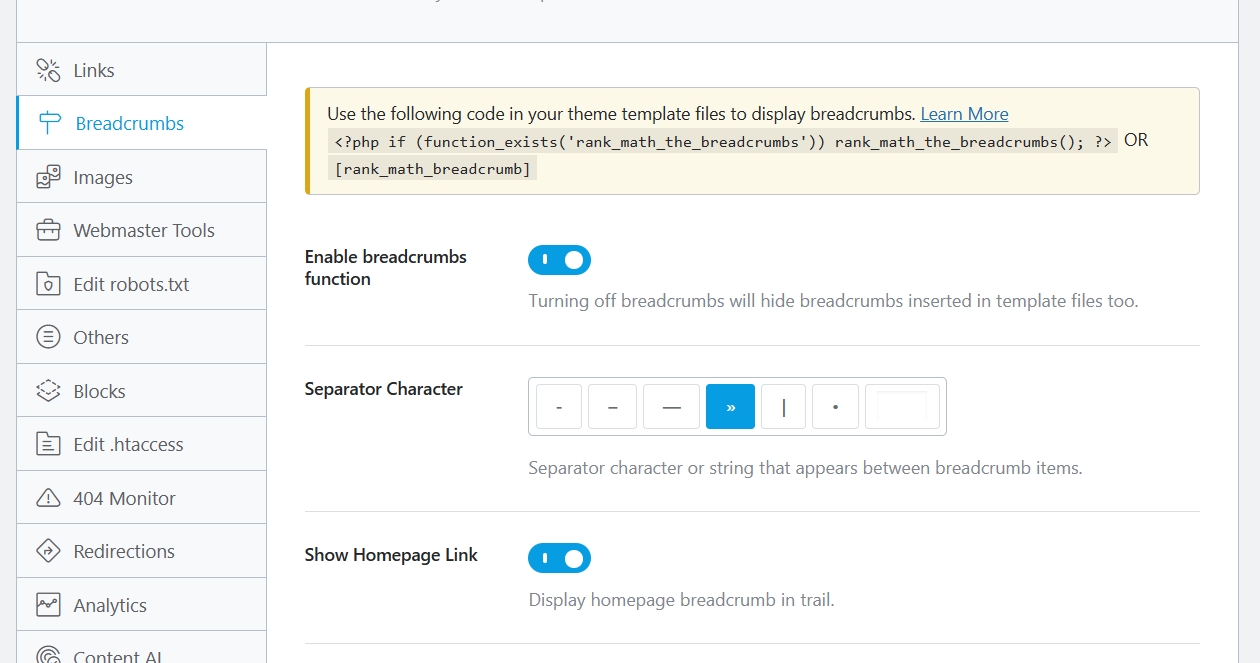Viewport: 1260px width, 663px height.
Task: Click the Edit robots.txt file icon
Action: 48,284
